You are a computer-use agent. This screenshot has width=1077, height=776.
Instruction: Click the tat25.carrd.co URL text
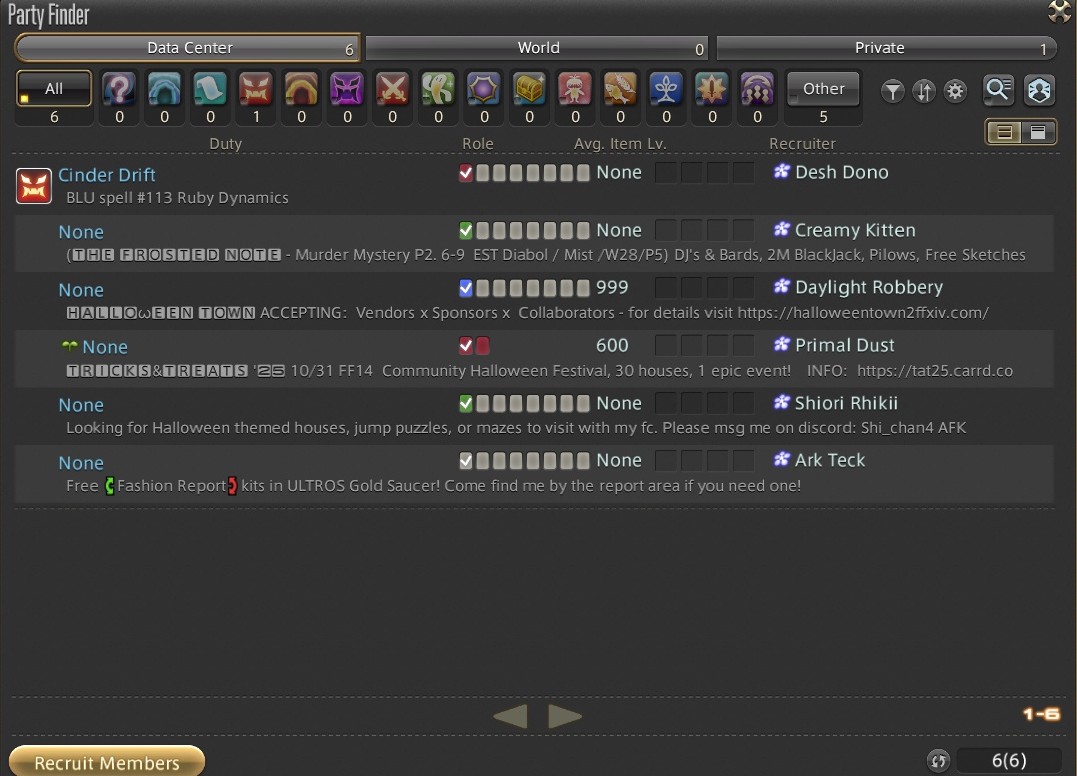[935, 371]
